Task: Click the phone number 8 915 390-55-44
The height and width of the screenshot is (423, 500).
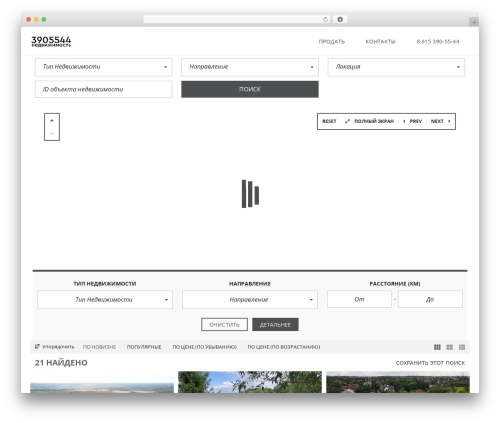Action: tap(438, 42)
